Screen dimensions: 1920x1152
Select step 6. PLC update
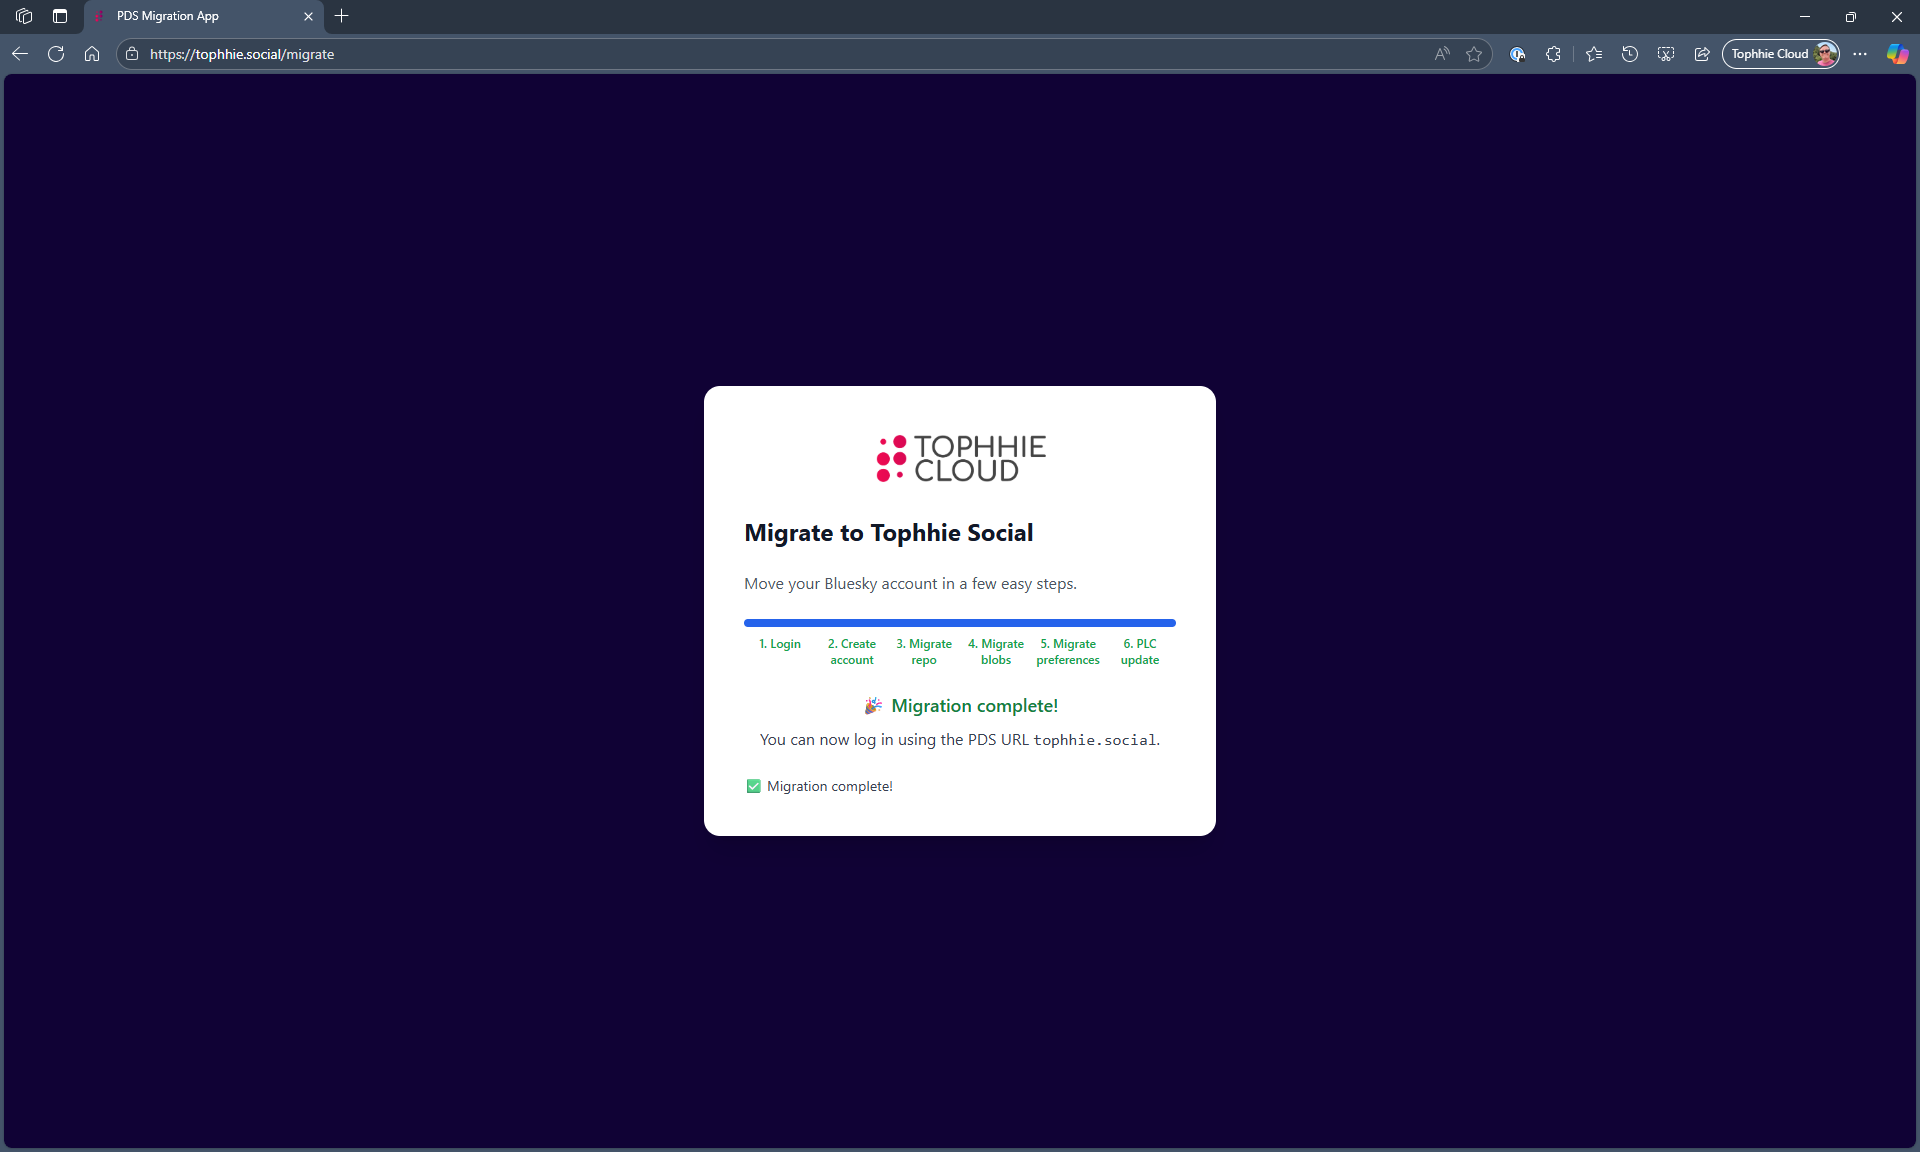(1140, 652)
